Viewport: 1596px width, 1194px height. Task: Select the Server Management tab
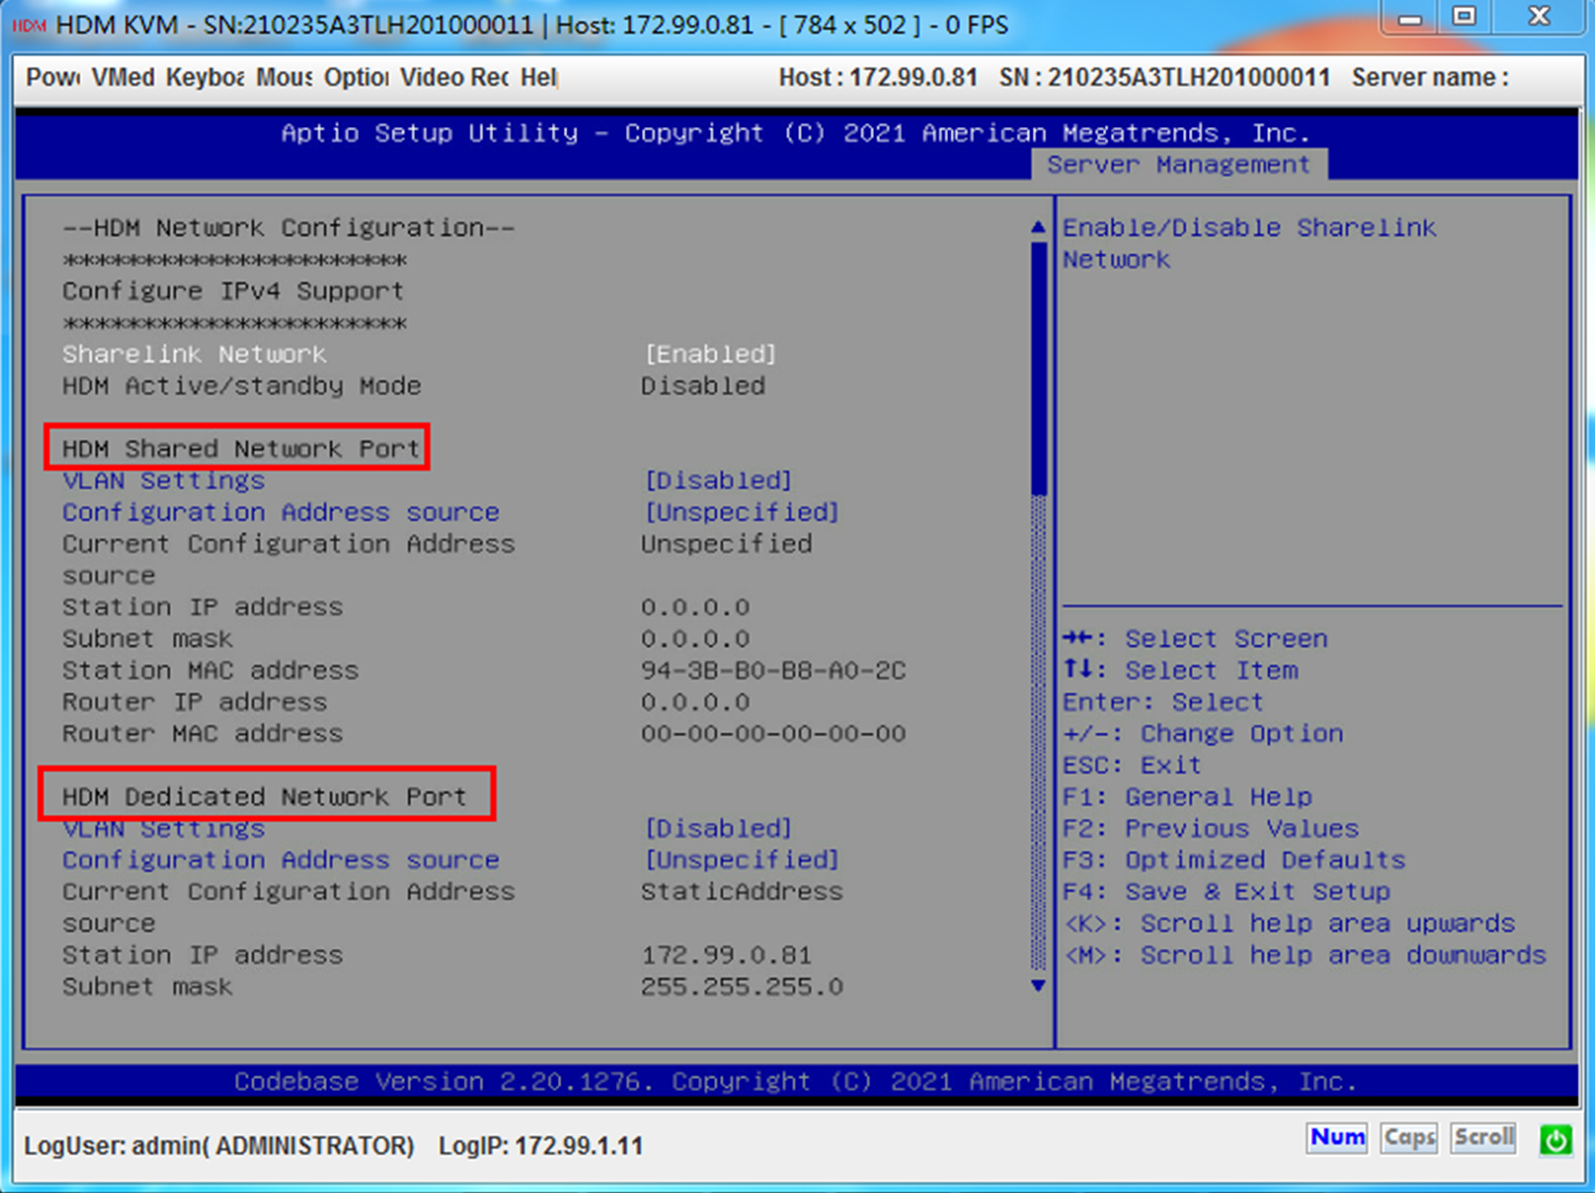click(1178, 164)
